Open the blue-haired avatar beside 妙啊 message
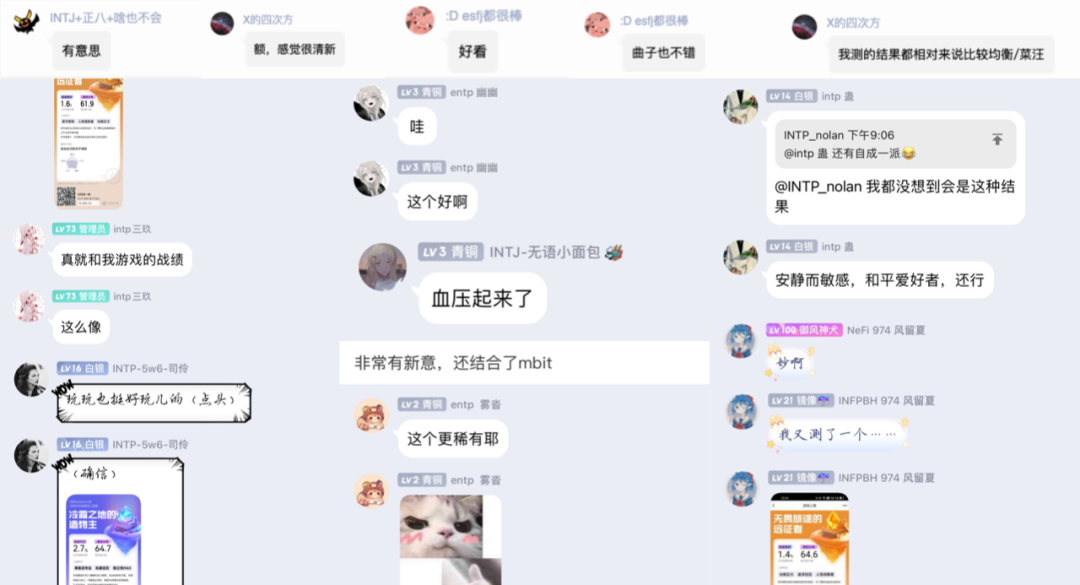The width and height of the screenshot is (1080, 585). [742, 341]
